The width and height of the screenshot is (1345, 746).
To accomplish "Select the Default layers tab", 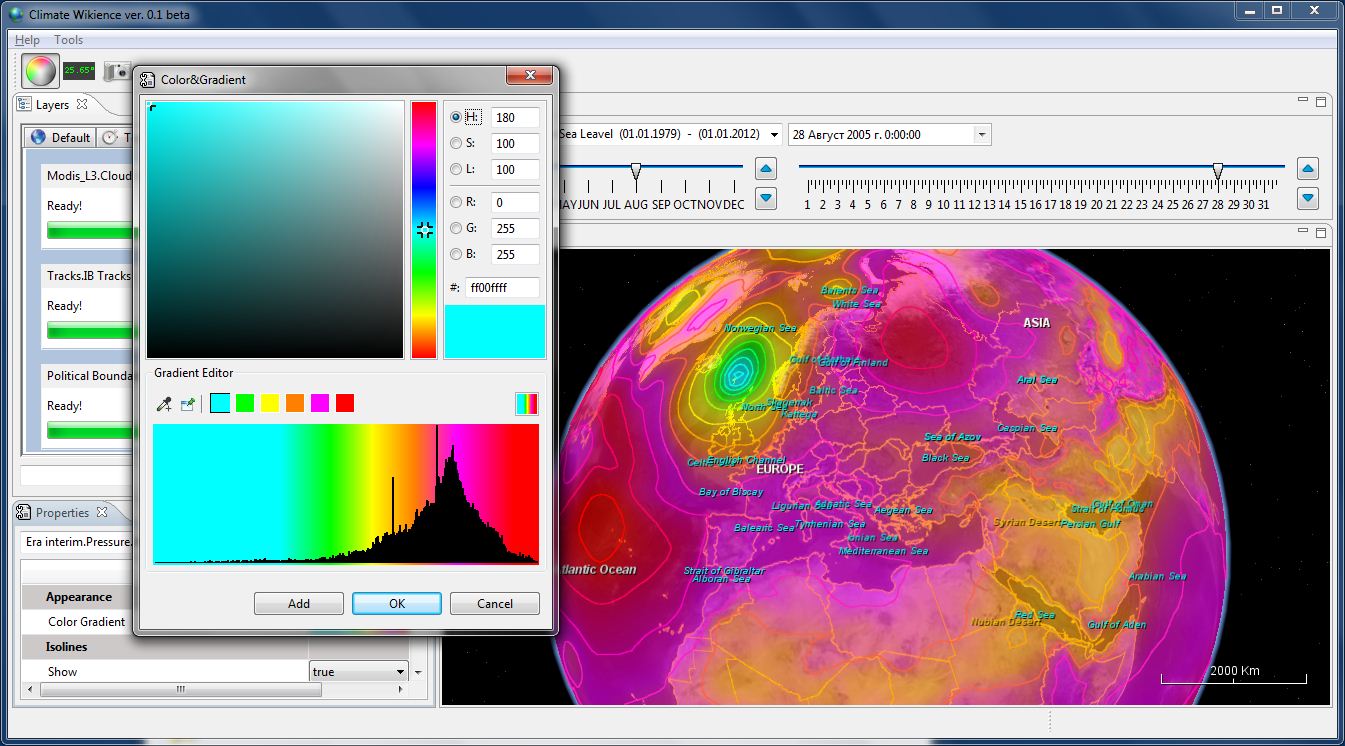I will tap(60, 137).
